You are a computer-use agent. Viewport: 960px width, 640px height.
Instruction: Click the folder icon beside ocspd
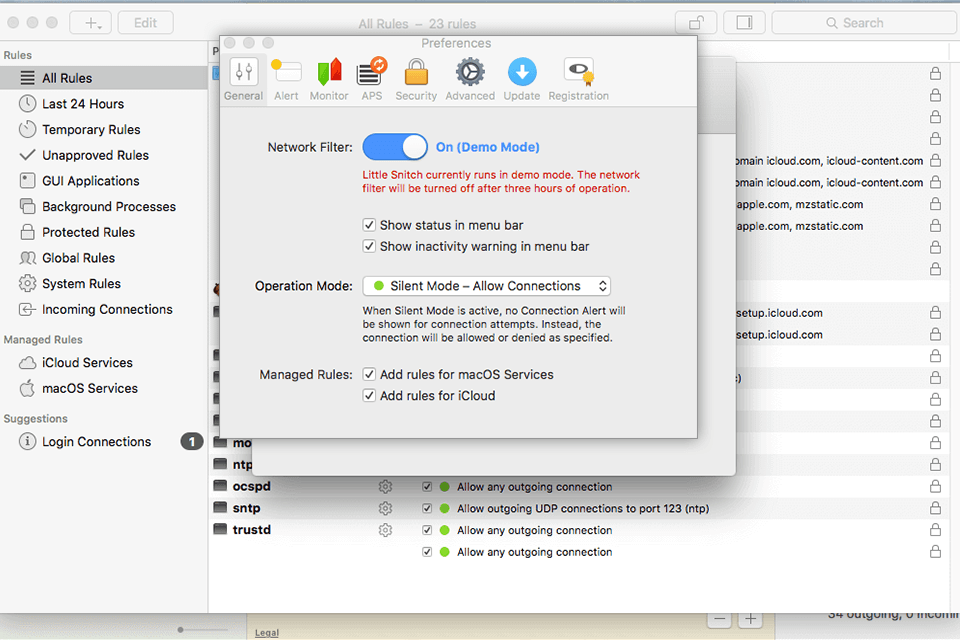tap(220, 486)
